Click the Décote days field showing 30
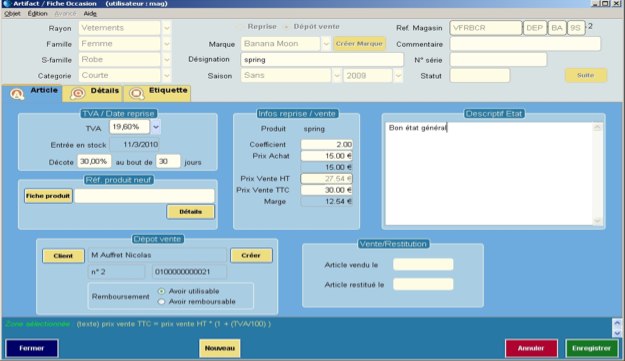 168,161
